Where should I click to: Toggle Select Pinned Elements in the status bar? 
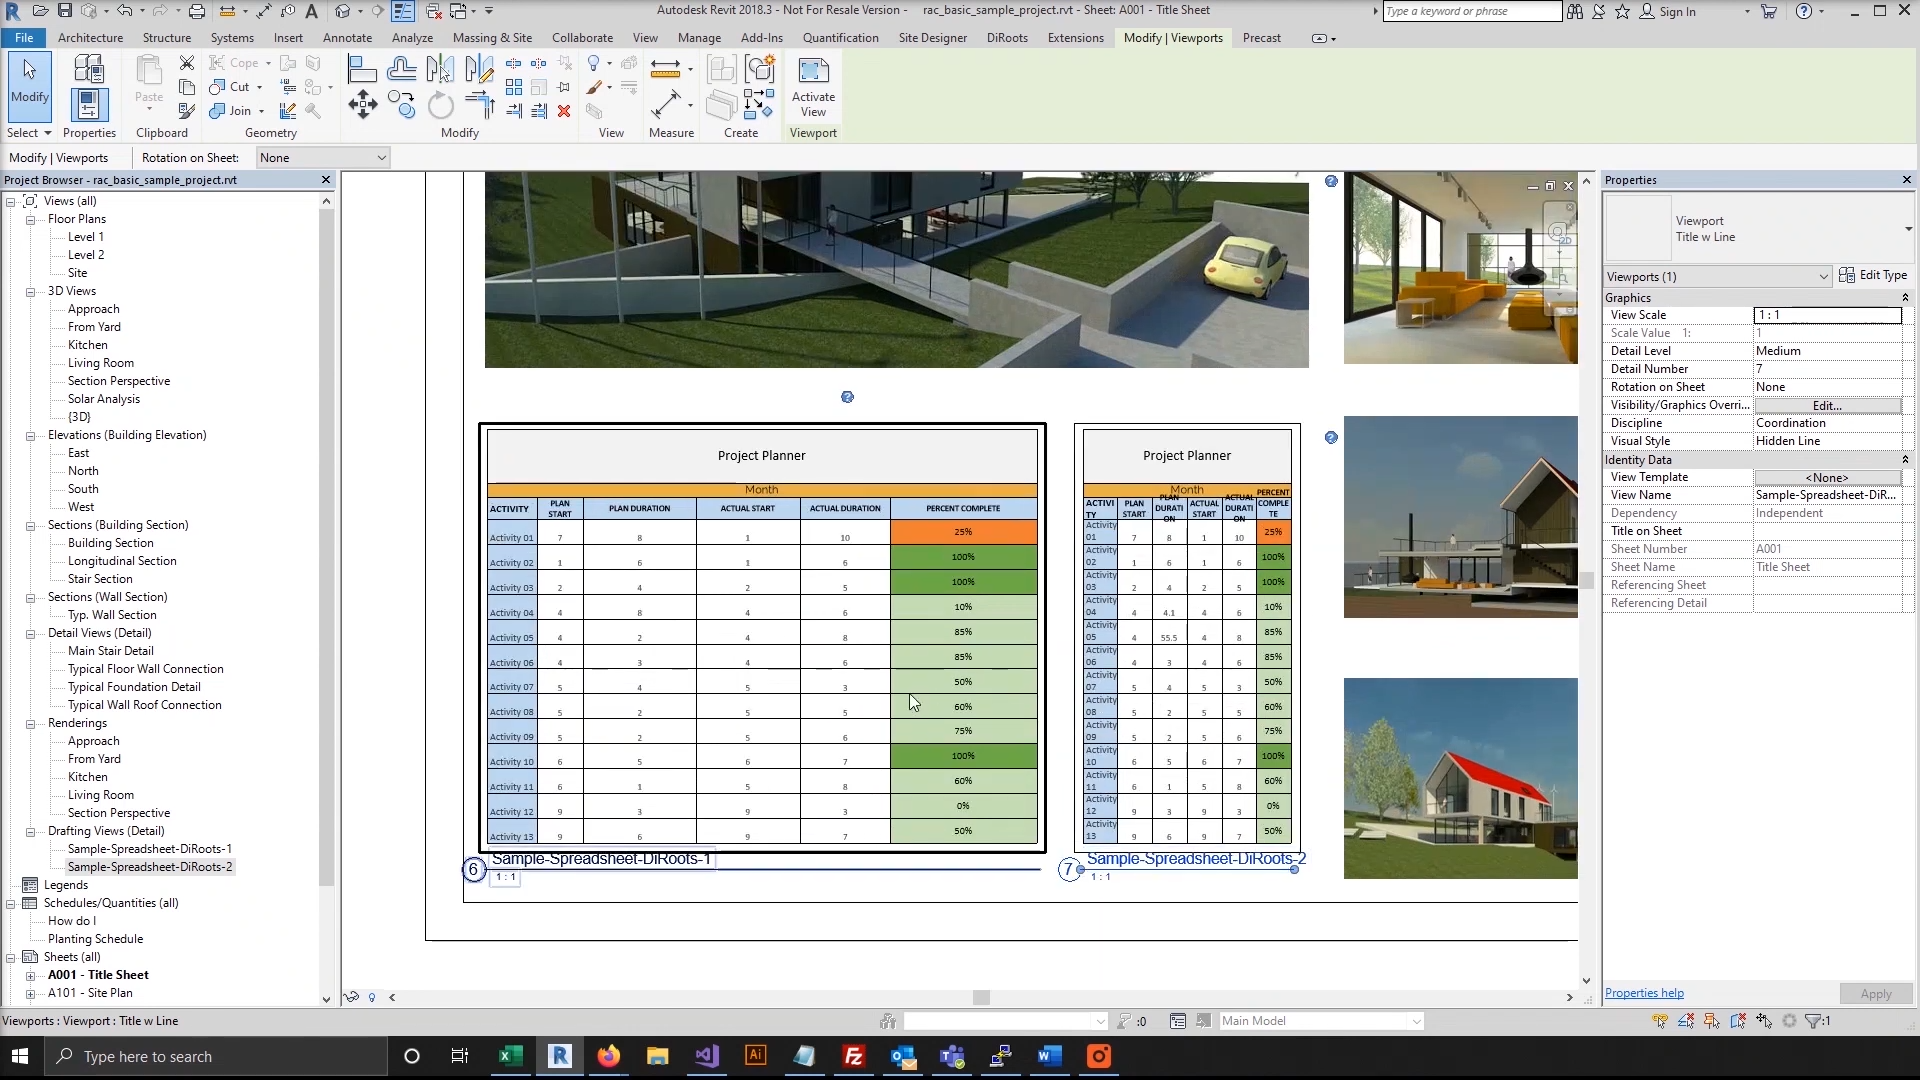1712,1021
